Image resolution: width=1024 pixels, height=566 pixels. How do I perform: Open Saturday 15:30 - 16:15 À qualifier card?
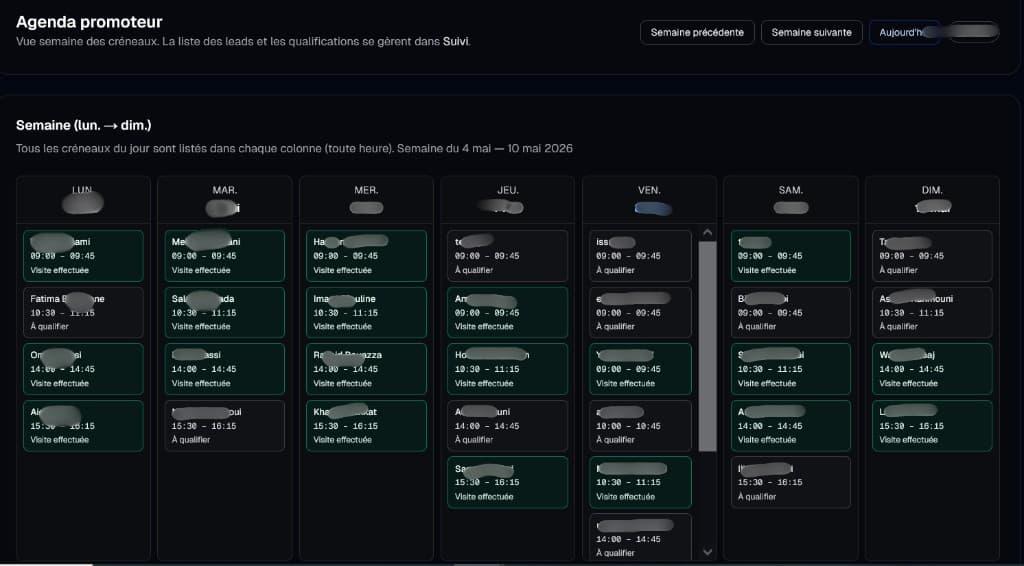(790, 482)
